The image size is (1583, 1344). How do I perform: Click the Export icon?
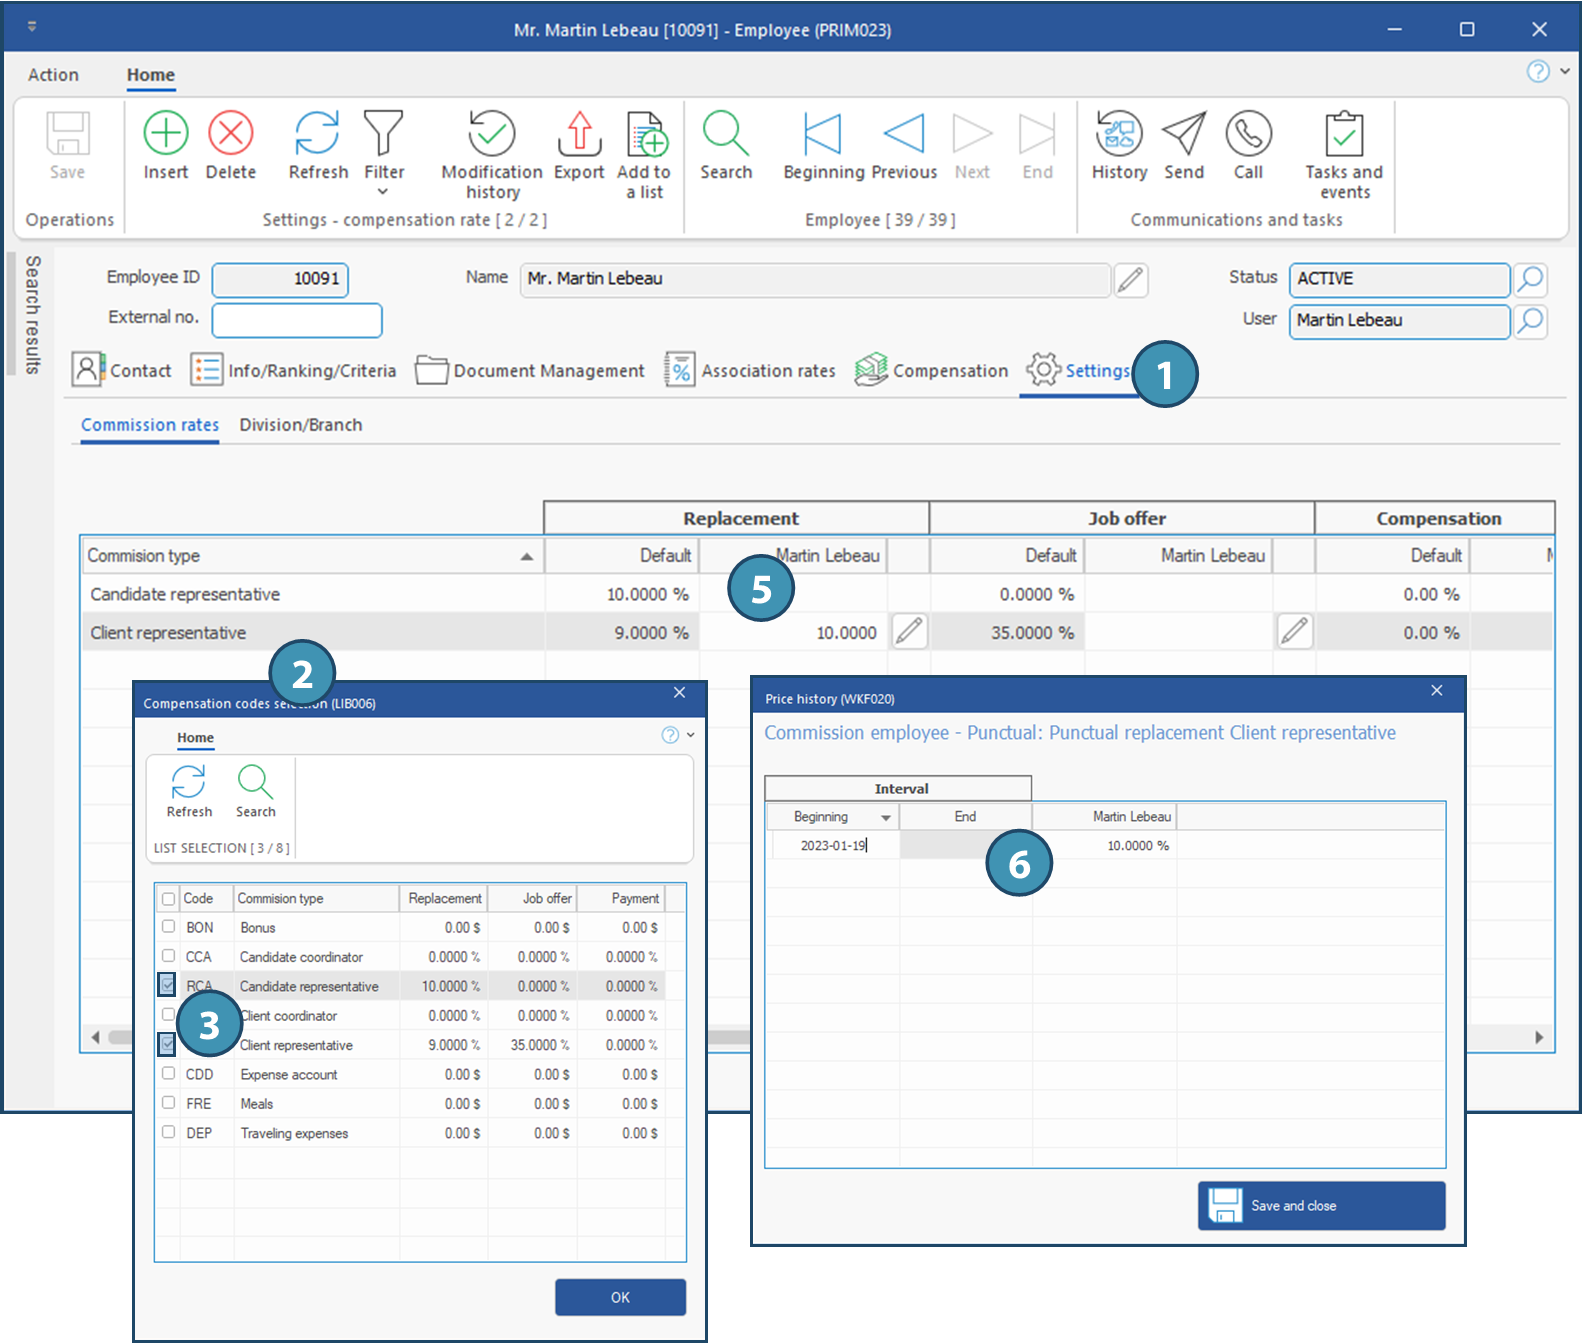coord(579,134)
